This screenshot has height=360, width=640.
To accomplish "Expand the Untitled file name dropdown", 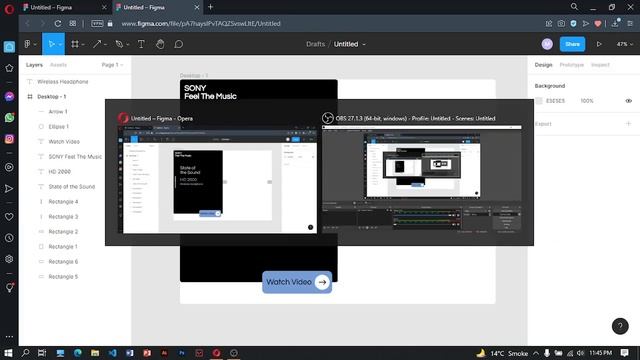I will tap(364, 44).
